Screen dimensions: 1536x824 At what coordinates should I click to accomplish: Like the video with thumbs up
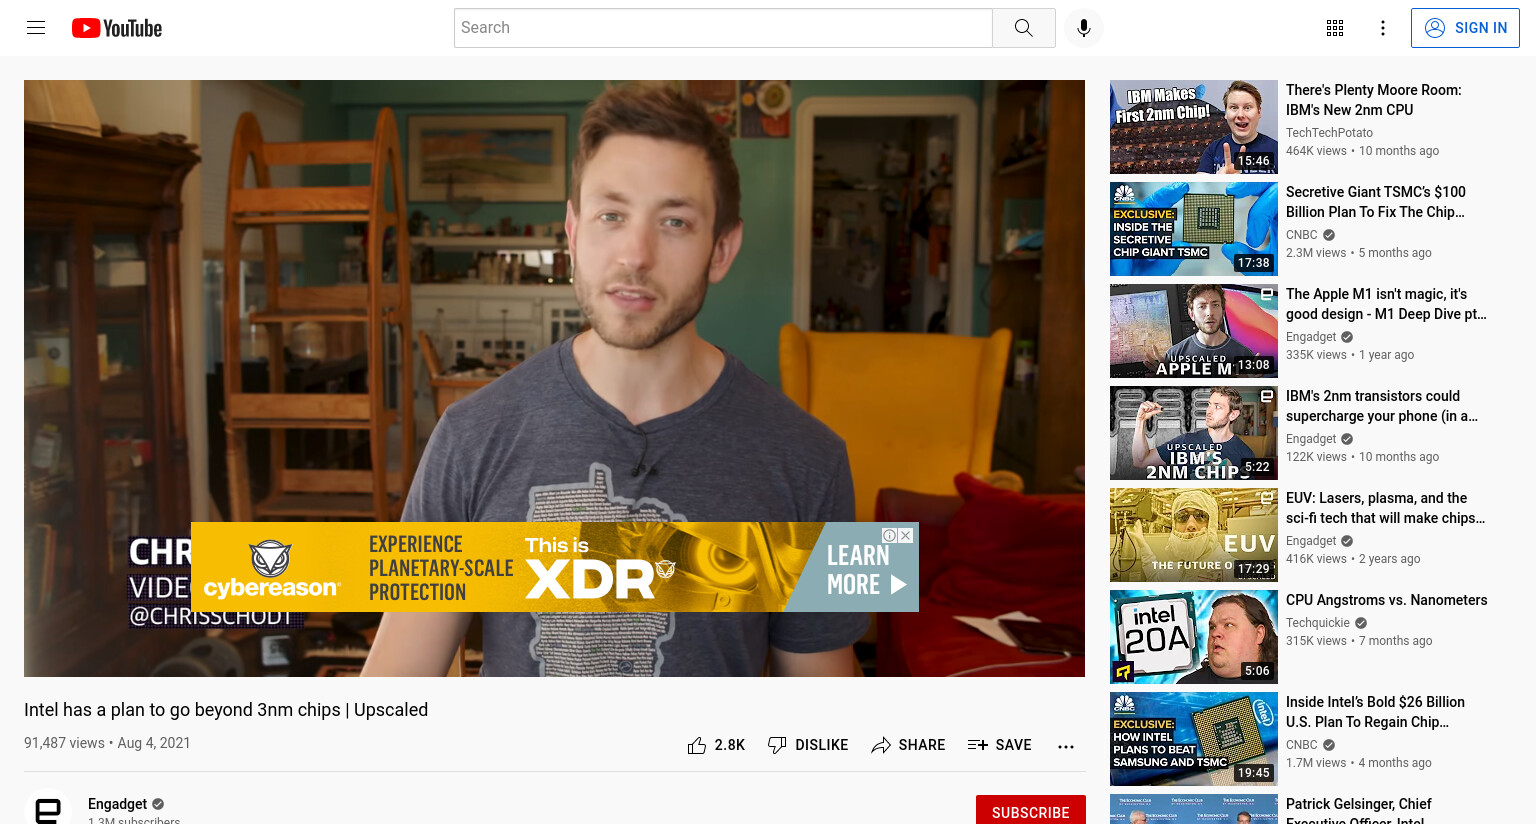[716, 745]
